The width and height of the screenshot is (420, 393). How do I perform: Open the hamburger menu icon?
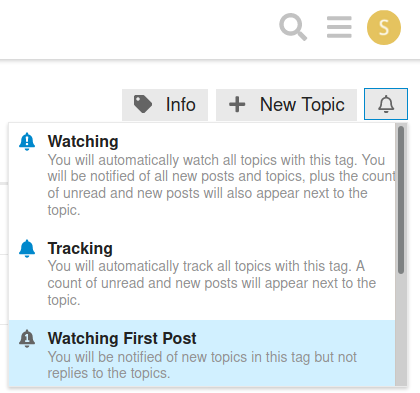tap(339, 27)
